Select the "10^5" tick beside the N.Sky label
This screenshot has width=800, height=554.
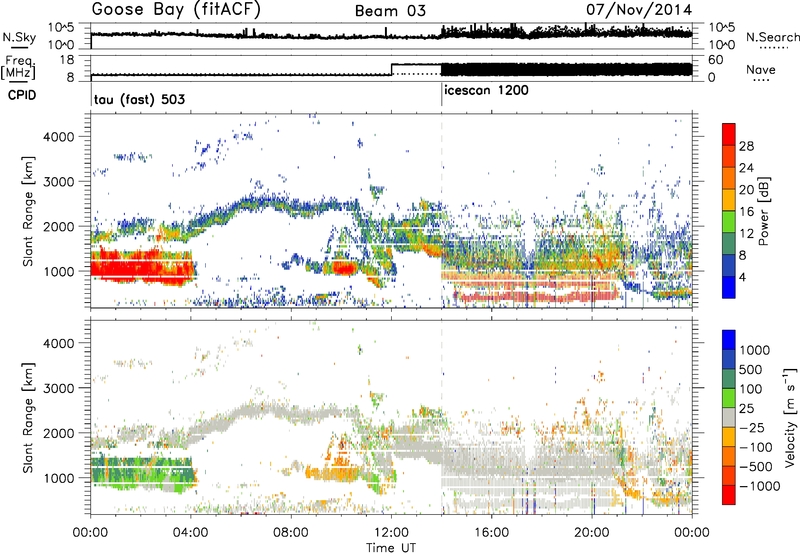[61, 28]
